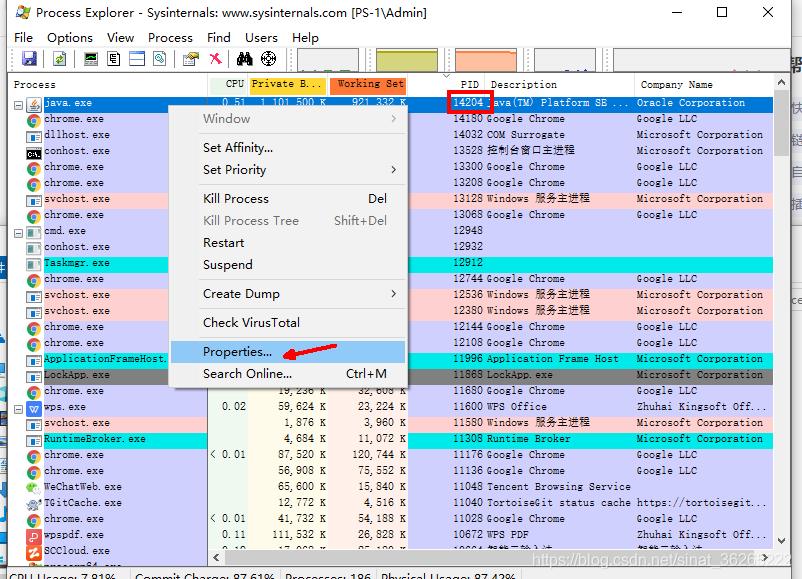This screenshot has height=579, width=802.
Task: Open the Help menu
Action: coord(305,38)
